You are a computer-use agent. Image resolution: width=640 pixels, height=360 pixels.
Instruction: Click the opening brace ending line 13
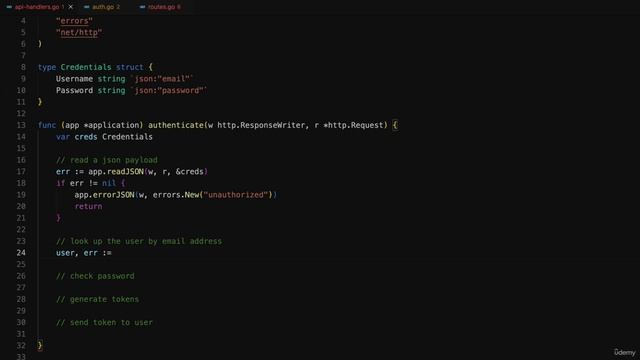[x=395, y=125]
